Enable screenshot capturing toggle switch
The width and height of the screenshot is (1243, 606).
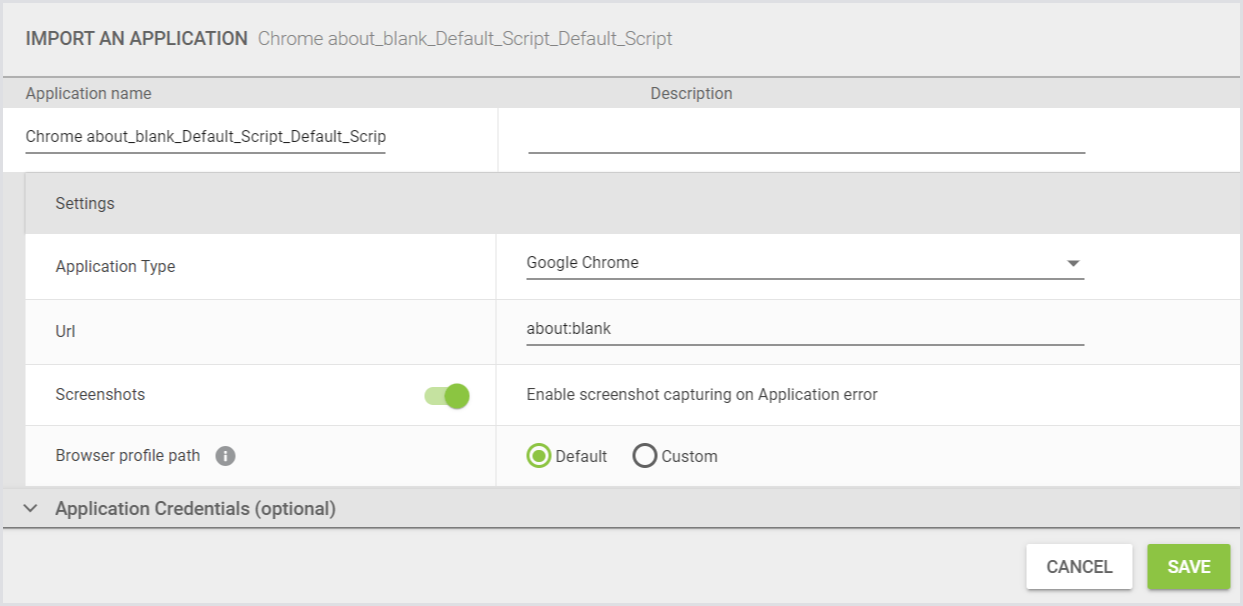pyautogui.click(x=444, y=396)
